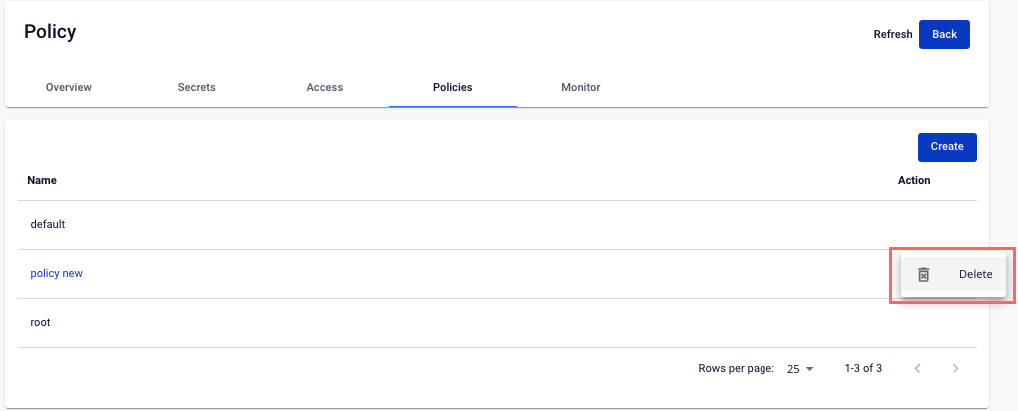Click the 1-3 of 3 pagination label

[863, 368]
